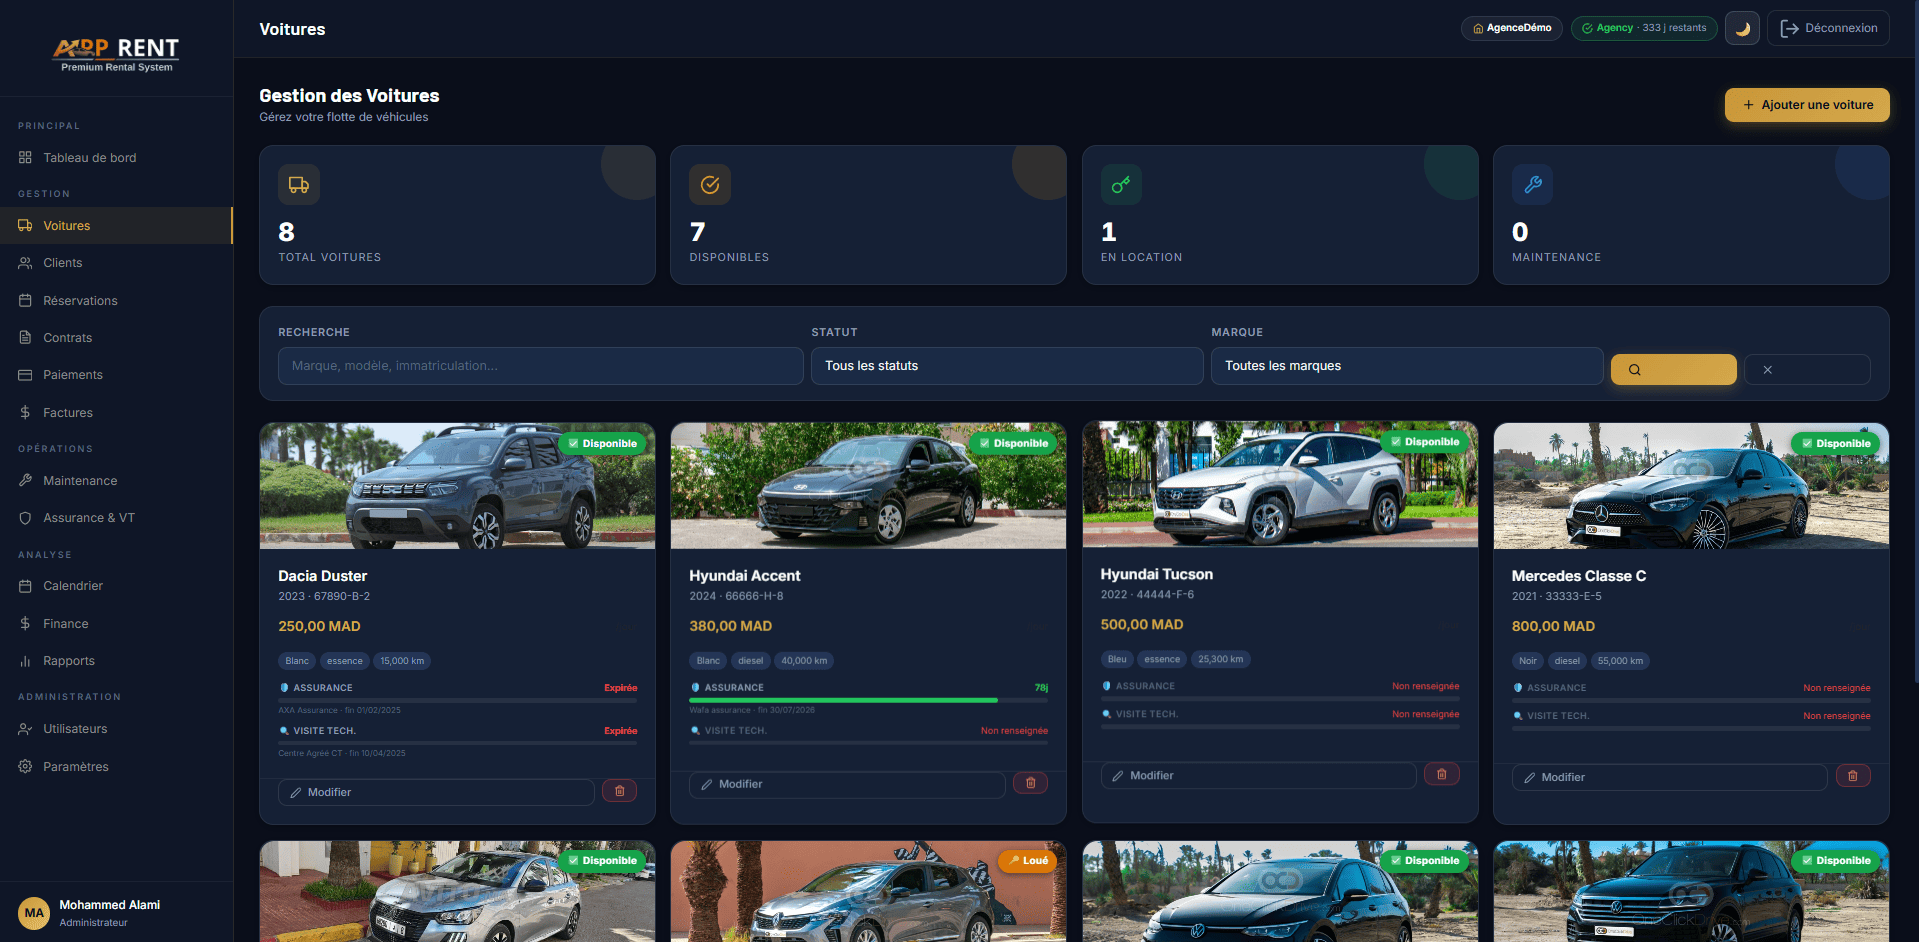Select Voitures in the sidebar
The width and height of the screenshot is (1919, 942).
pyautogui.click(x=116, y=226)
